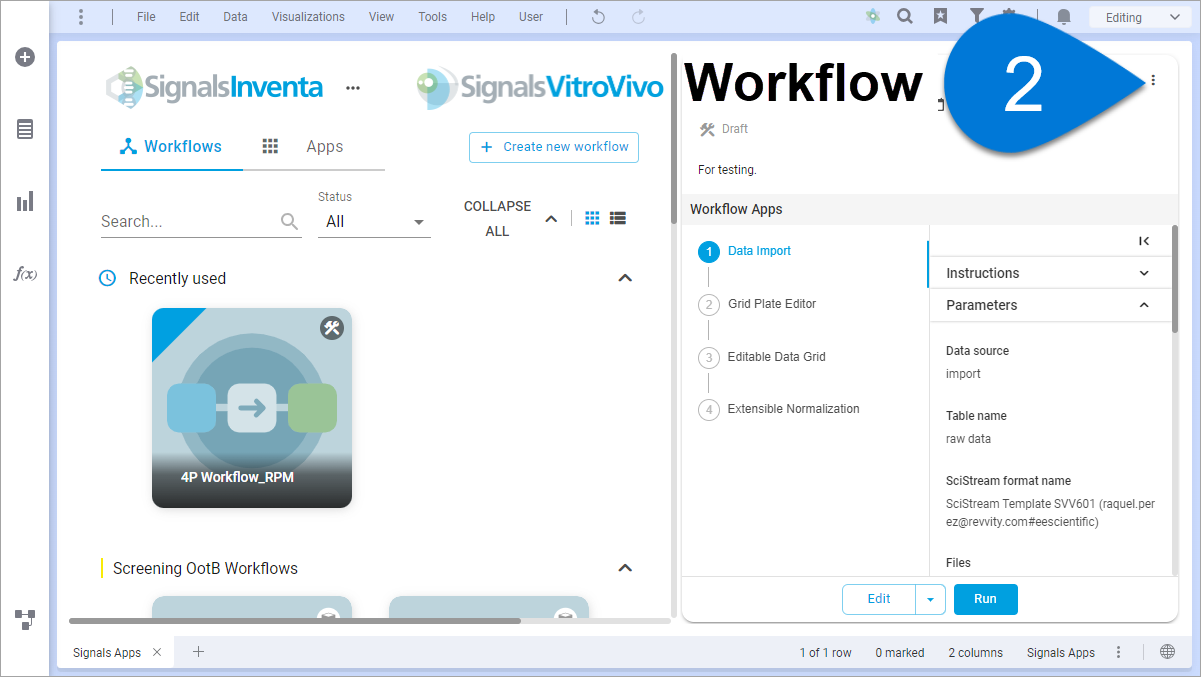Screen dimensions: 1201x677
Task: Open the Help menu
Action: click(x=483, y=17)
